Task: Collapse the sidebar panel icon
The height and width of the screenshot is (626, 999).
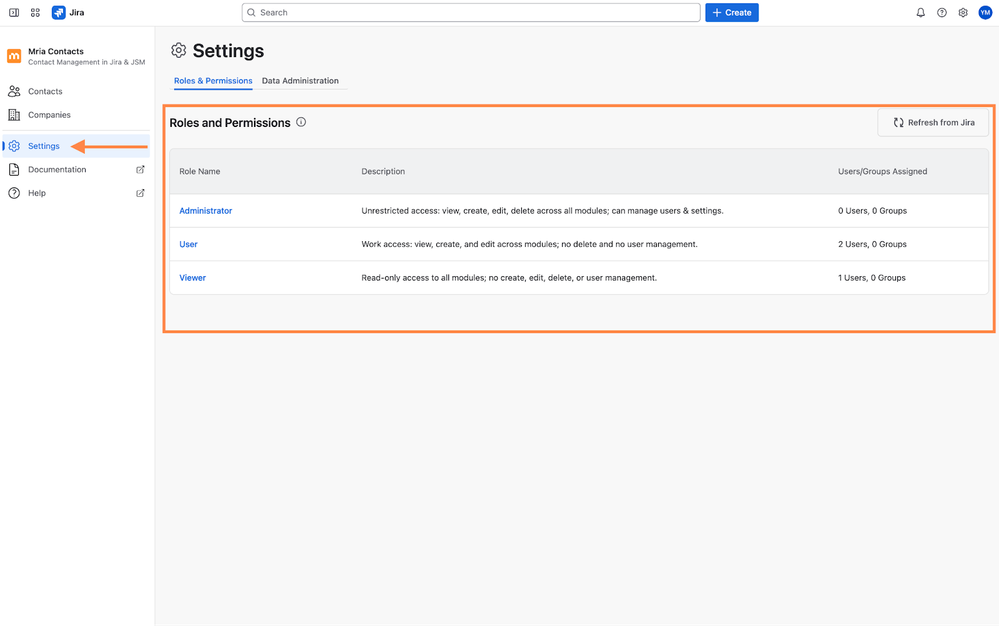Action: (13, 13)
